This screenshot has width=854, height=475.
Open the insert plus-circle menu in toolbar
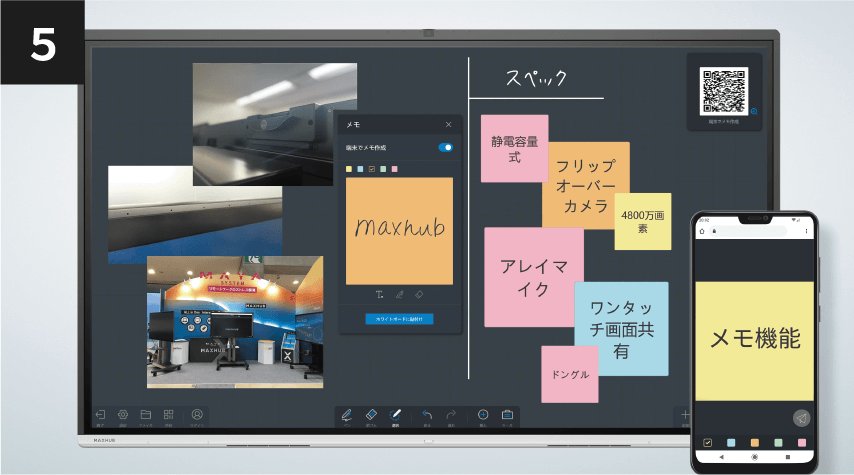tap(482, 415)
